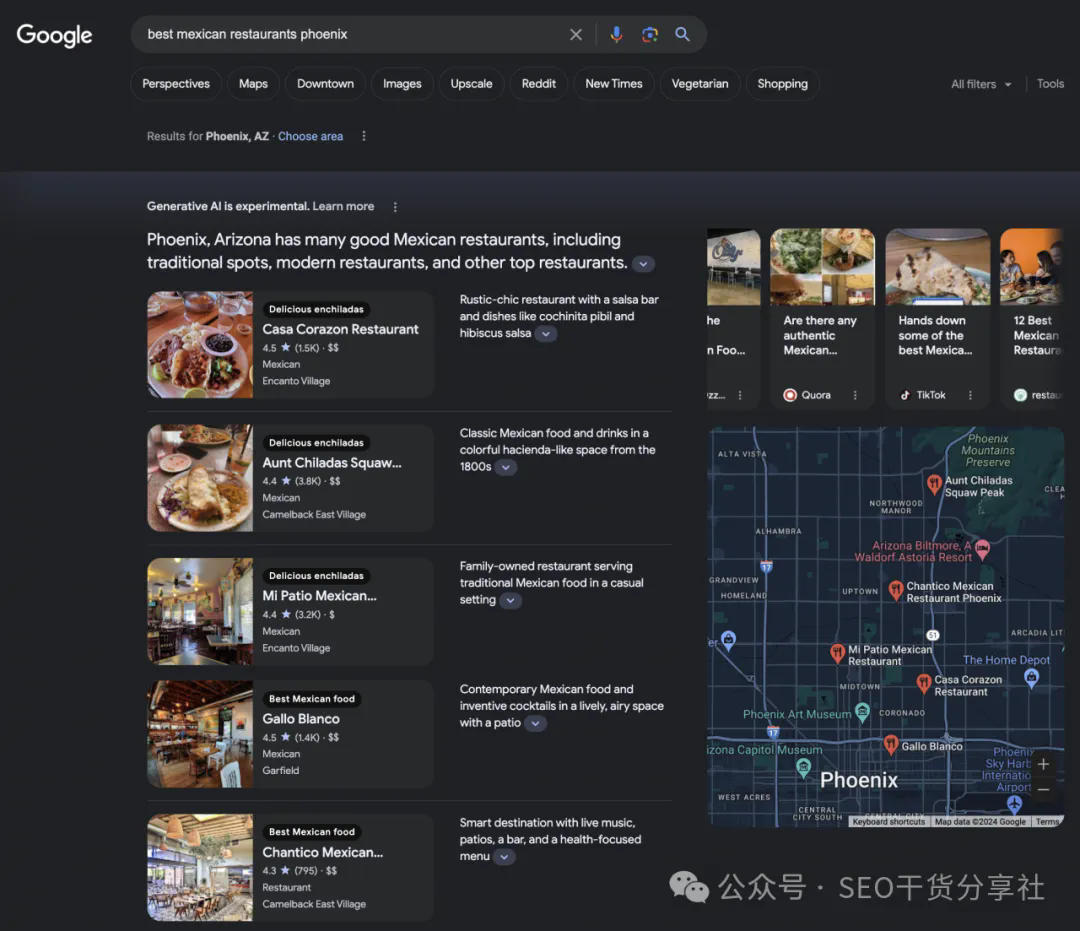Image resolution: width=1080 pixels, height=931 pixels.
Task: Click the Arizona Capitol Museum map marker
Action: tap(803, 768)
